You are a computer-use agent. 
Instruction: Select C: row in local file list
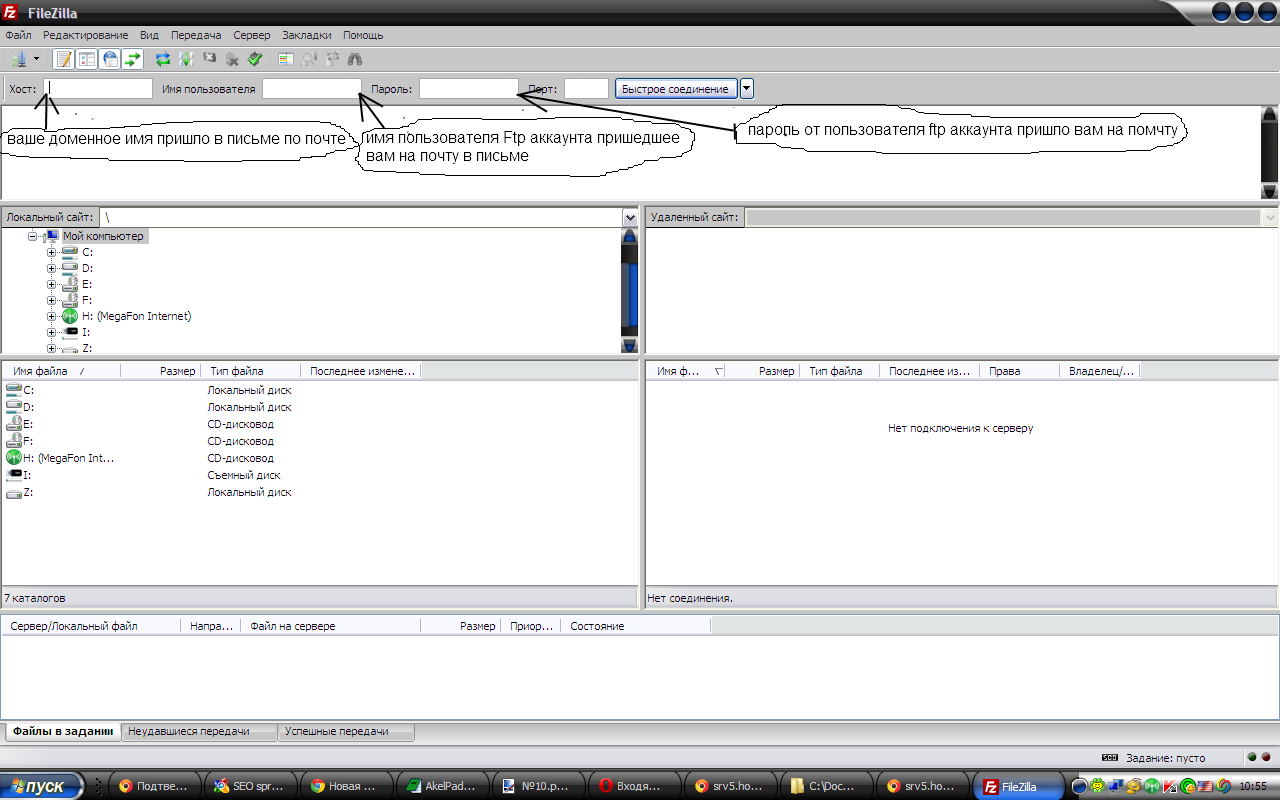(212, 390)
